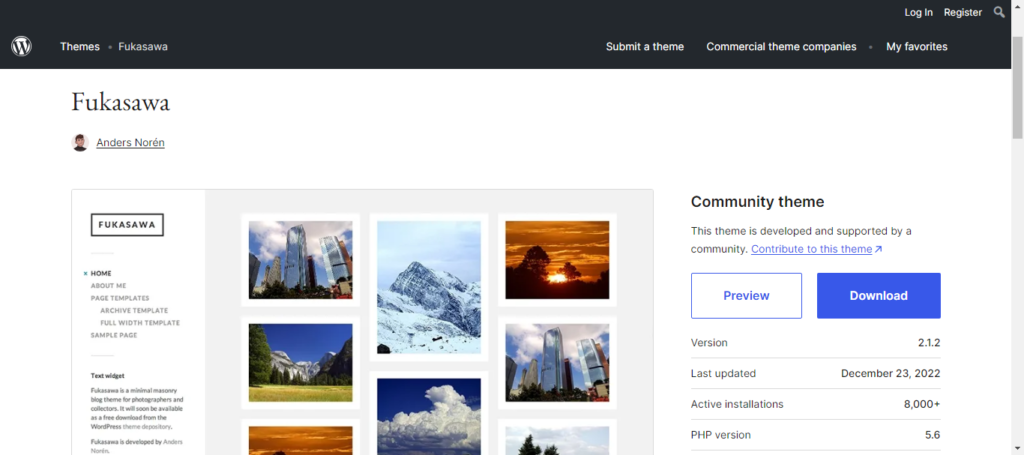This screenshot has height=455, width=1024.
Task: Click Anders Norén's avatar picture
Action: point(80,142)
